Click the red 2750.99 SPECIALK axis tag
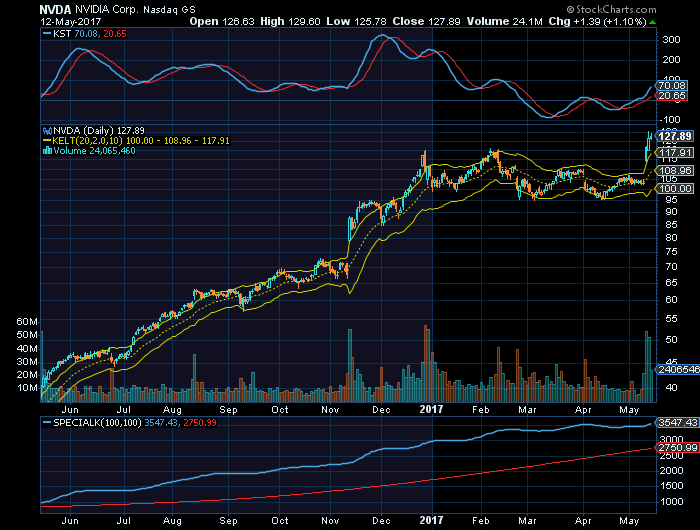This screenshot has height=530, width=700. pyautogui.click(x=677, y=448)
